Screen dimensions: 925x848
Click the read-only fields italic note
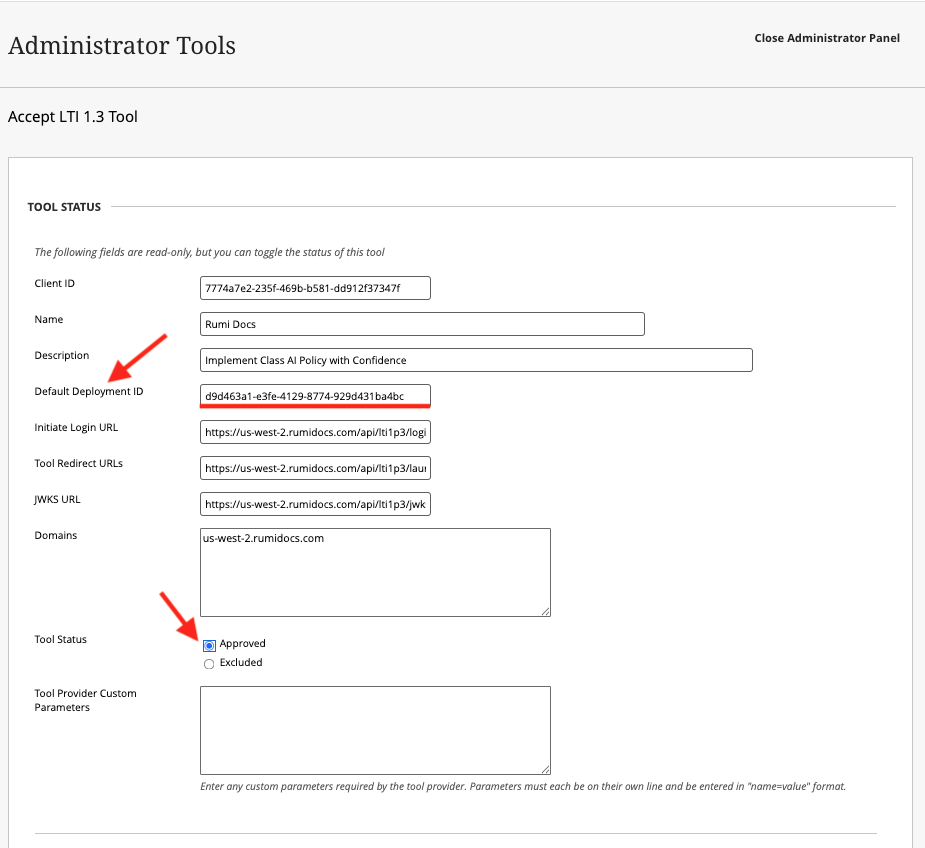tap(209, 252)
